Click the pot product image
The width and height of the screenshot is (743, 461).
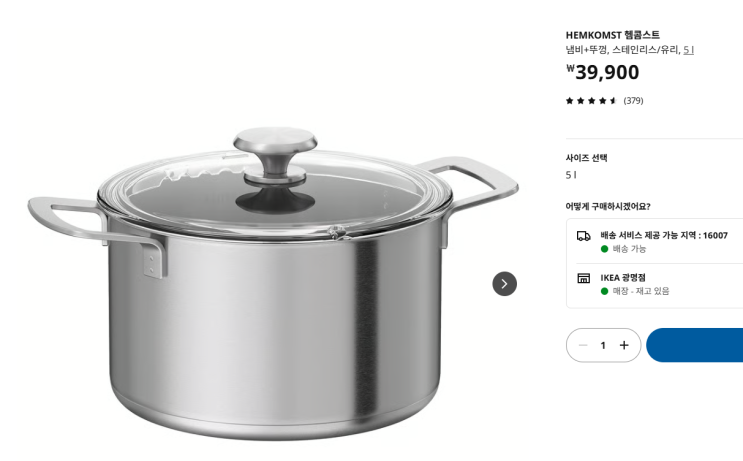click(x=273, y=283)
